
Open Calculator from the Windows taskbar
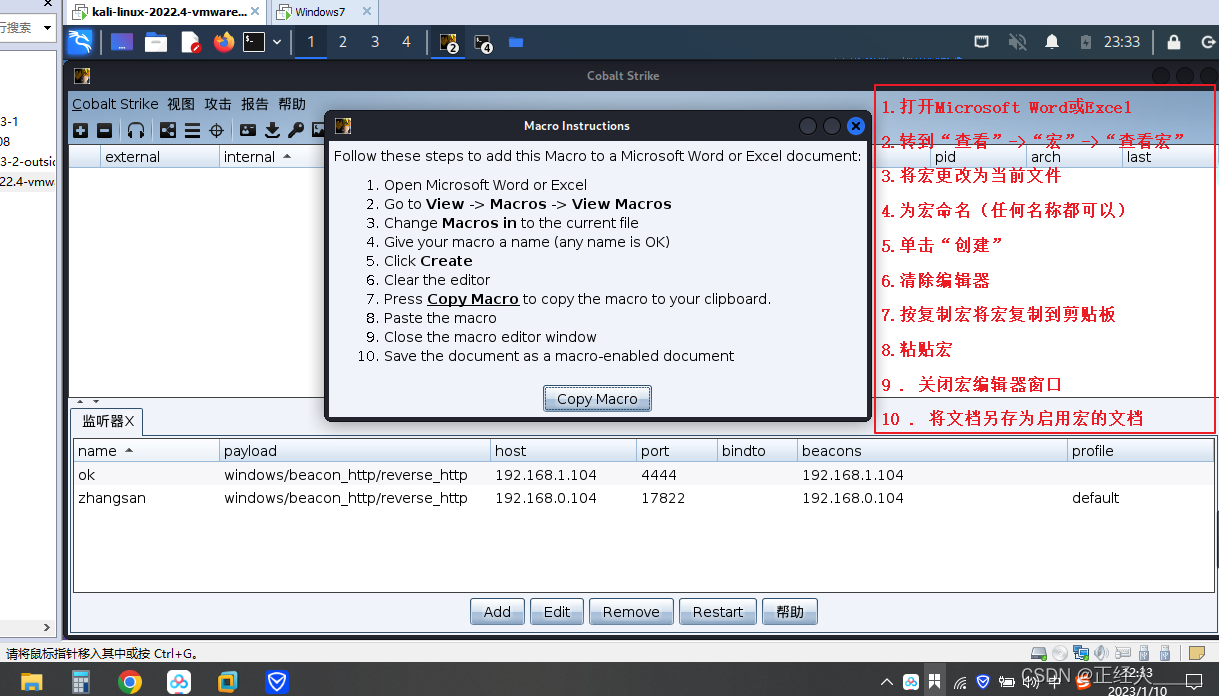click(x=81, y=682)
